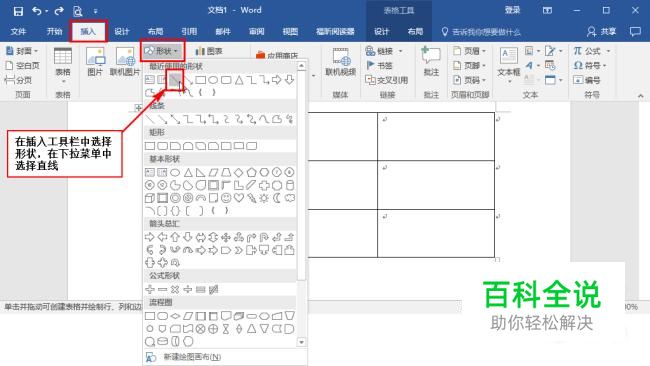The height and width of the screenshot is (366, 650).
Task: Insert the sun basic shape
Action: (x=264, y=198)
